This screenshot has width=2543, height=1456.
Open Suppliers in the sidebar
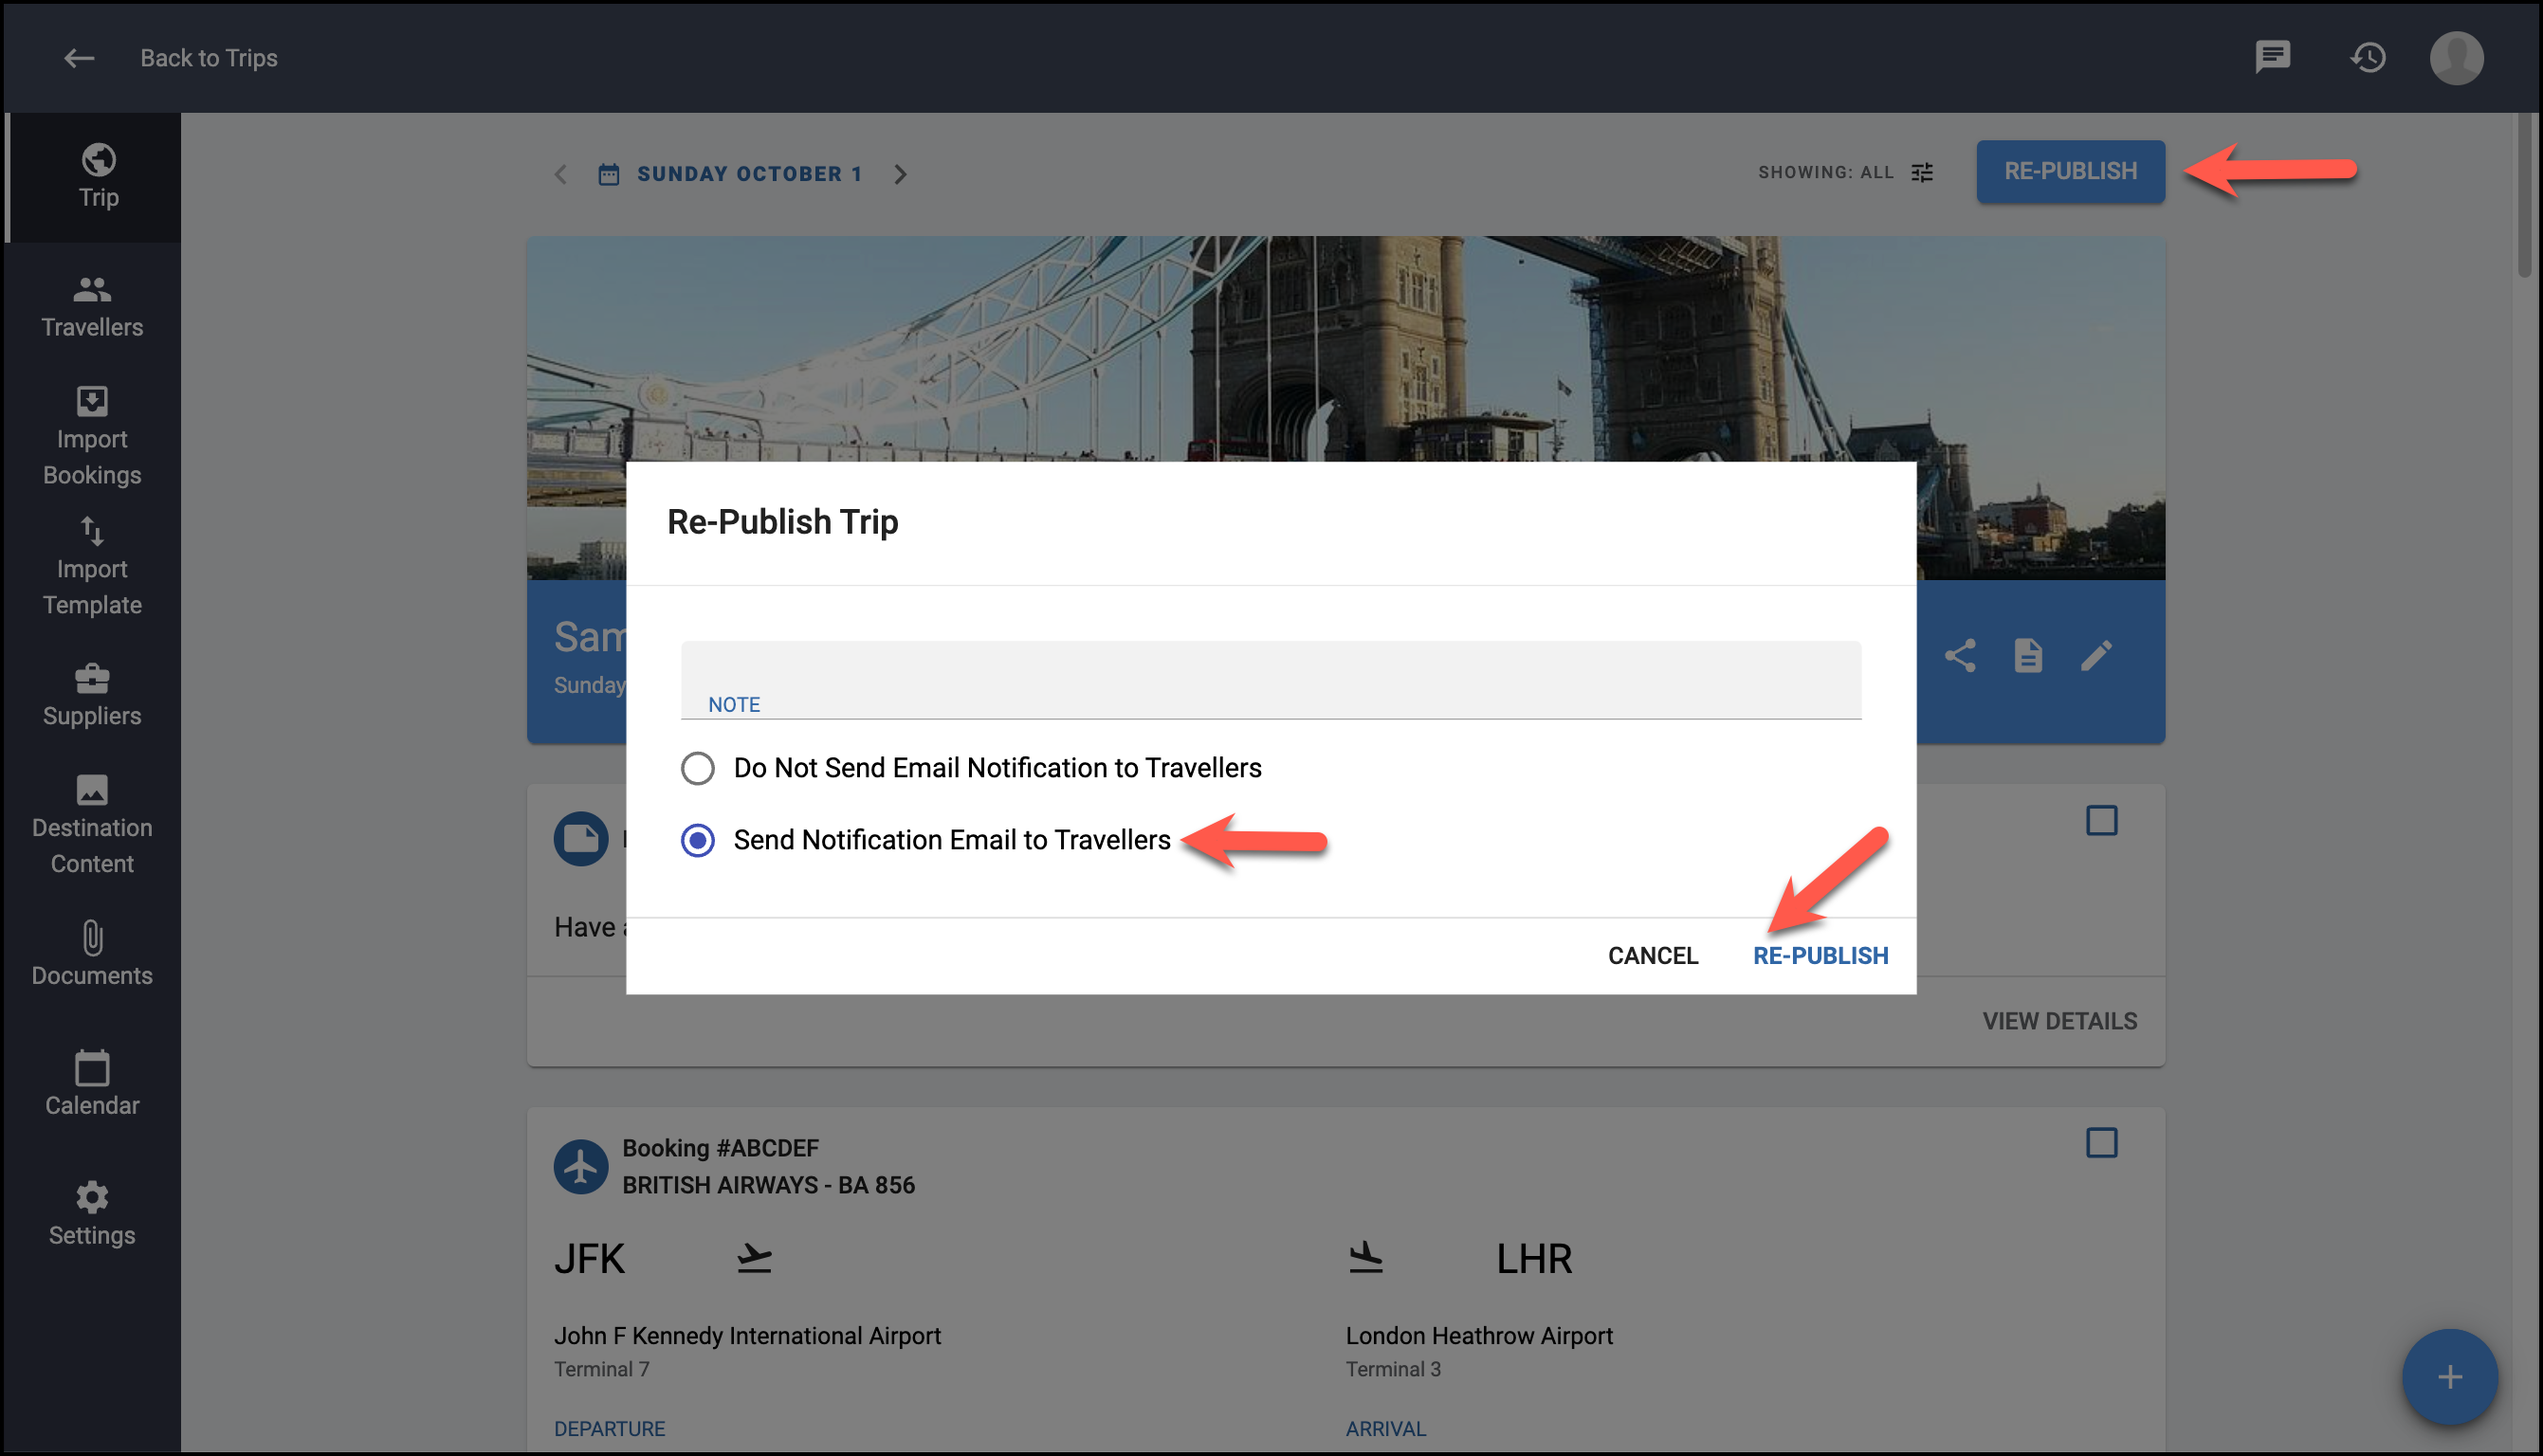tap(92, 696)
